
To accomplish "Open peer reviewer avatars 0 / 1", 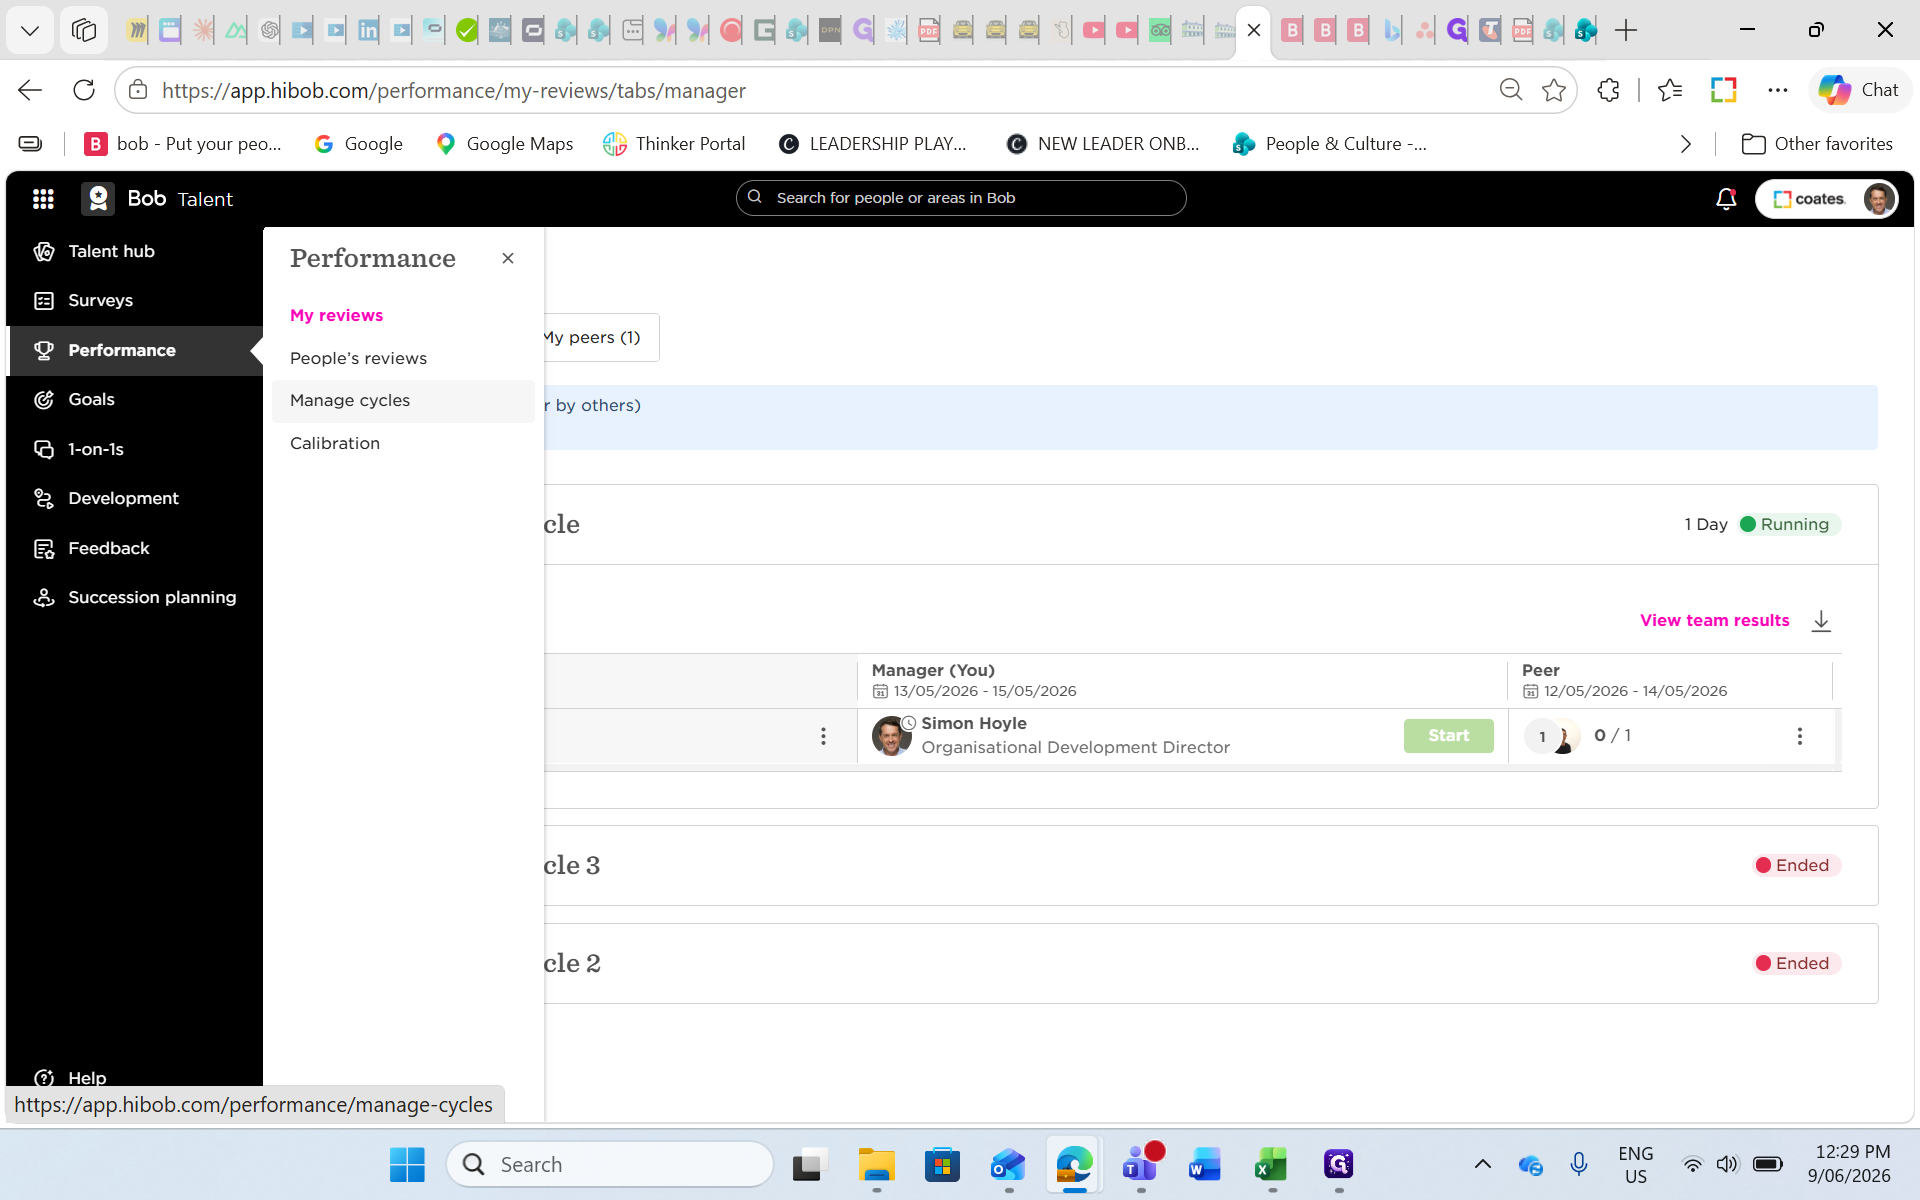I will pyautogui.click(x=1552, y=736).
